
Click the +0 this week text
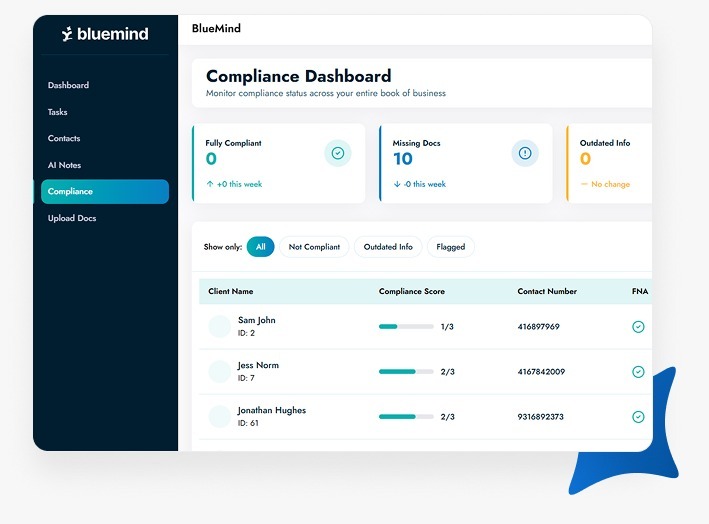click(x=240, y=184)
